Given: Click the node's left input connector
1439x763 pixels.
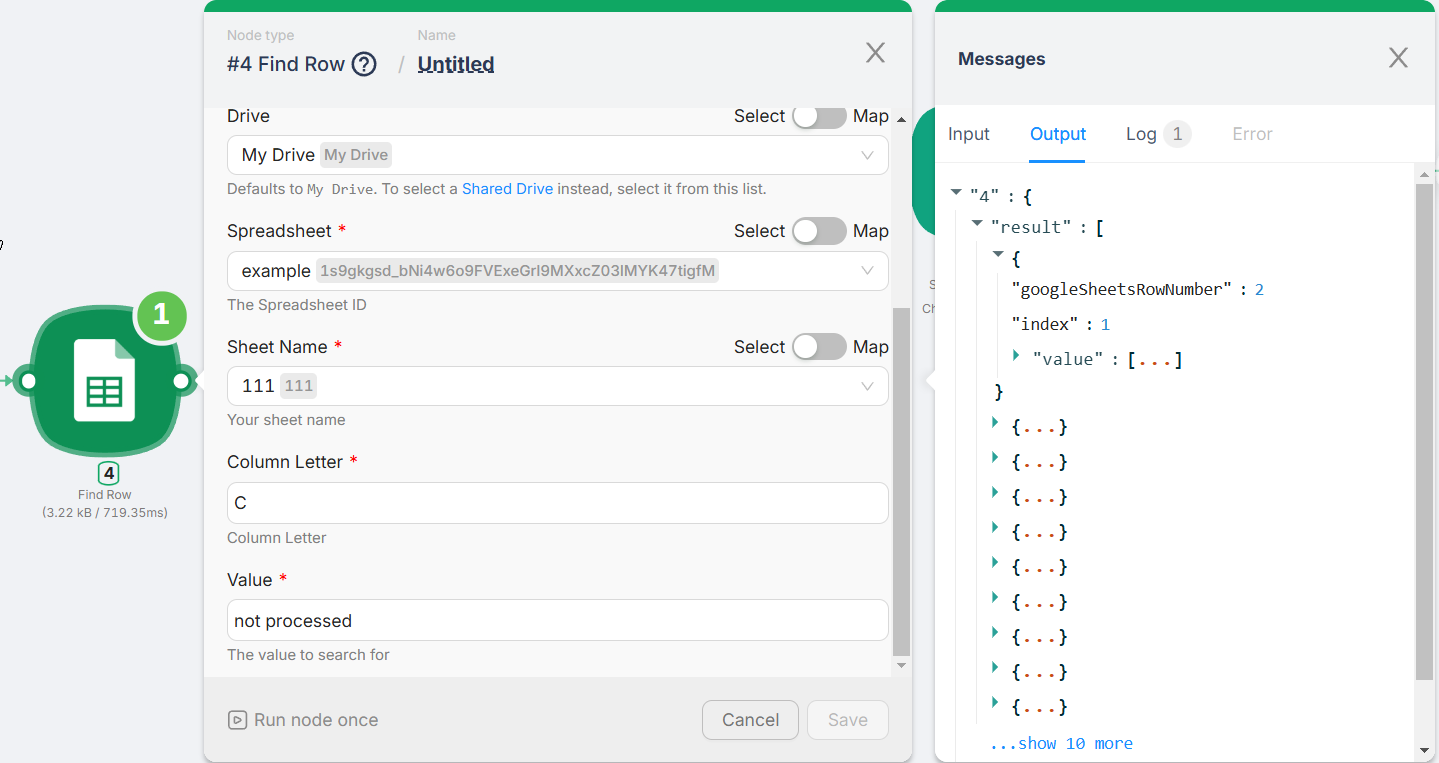Looking at the screenshot, I should point(28,381).
